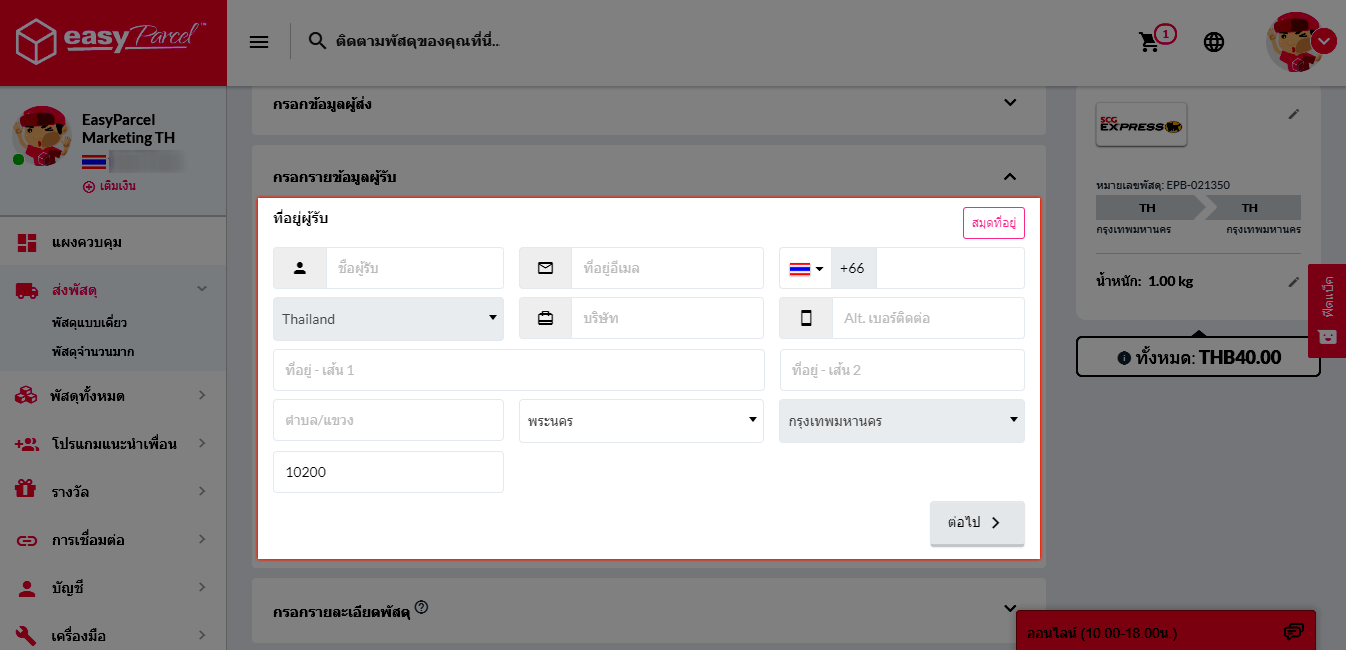Edit weight with pencil icon beside 1.00 kg
Screen dimensions: 1346x650
pos(1294,281)
